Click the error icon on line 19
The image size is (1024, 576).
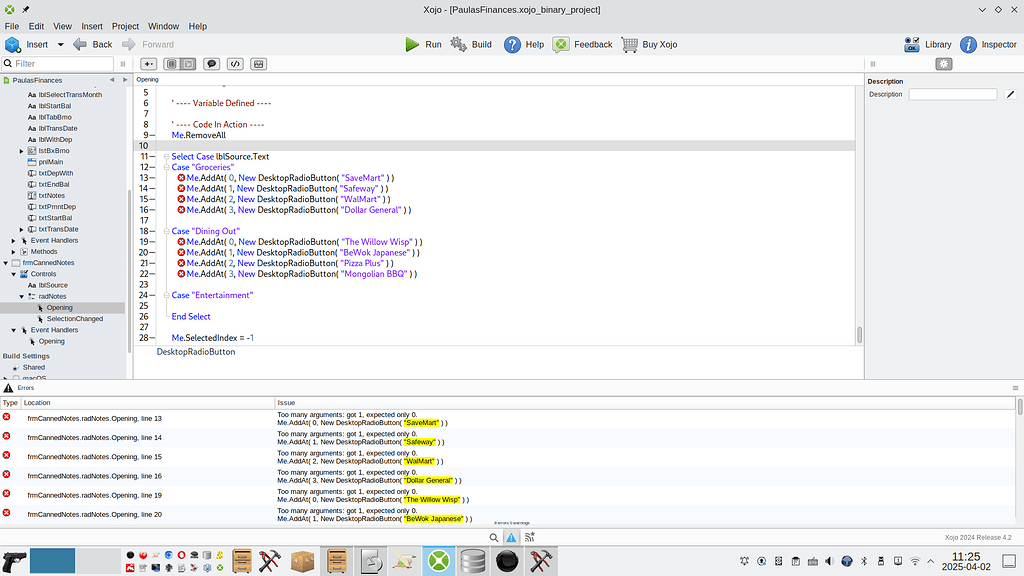click(x=181, y=242)
